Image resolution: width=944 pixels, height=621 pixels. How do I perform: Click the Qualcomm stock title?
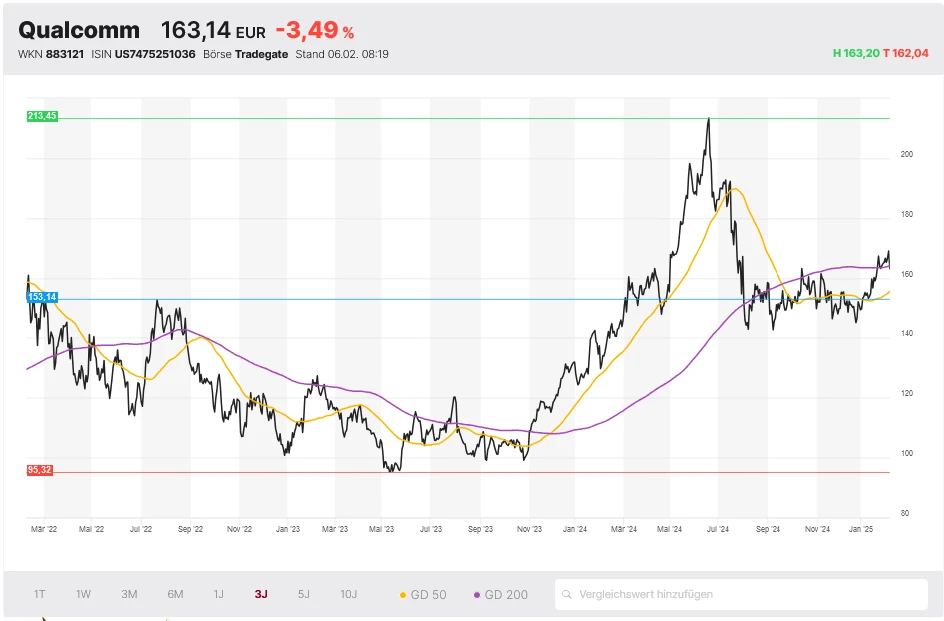pos(79,31)
